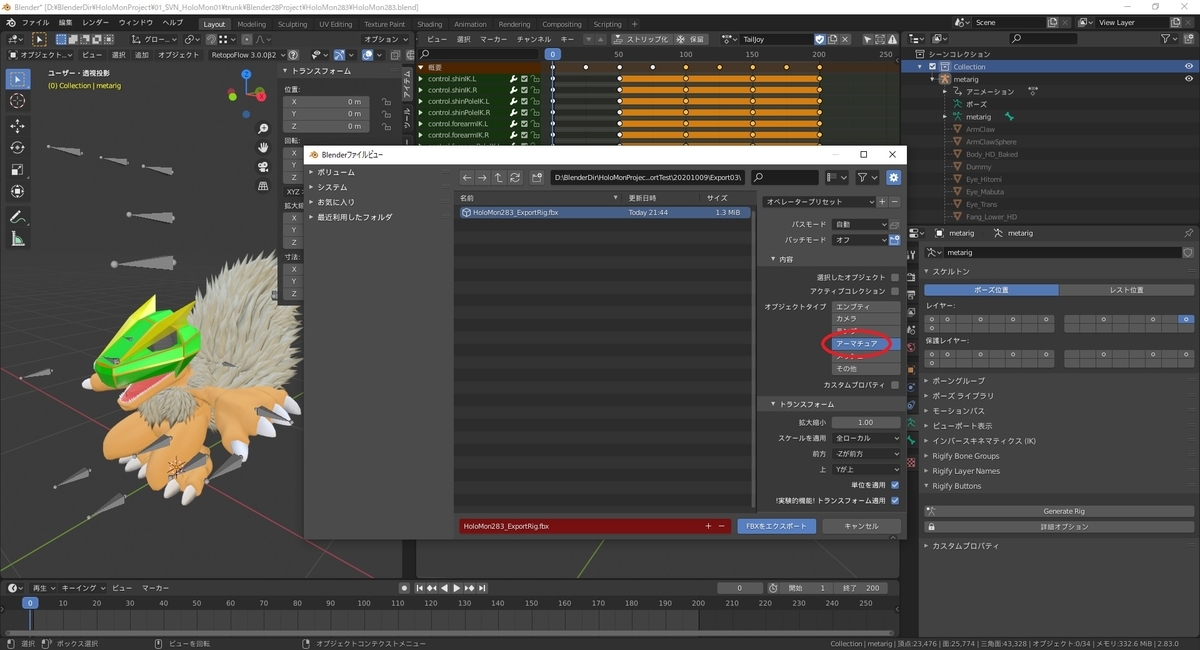Image resolution: width=1200 pixels, height=650 pixels.
Task: Toggle the camera view icon in viewport
Action: pyautogui.click(x=264, y=167)
